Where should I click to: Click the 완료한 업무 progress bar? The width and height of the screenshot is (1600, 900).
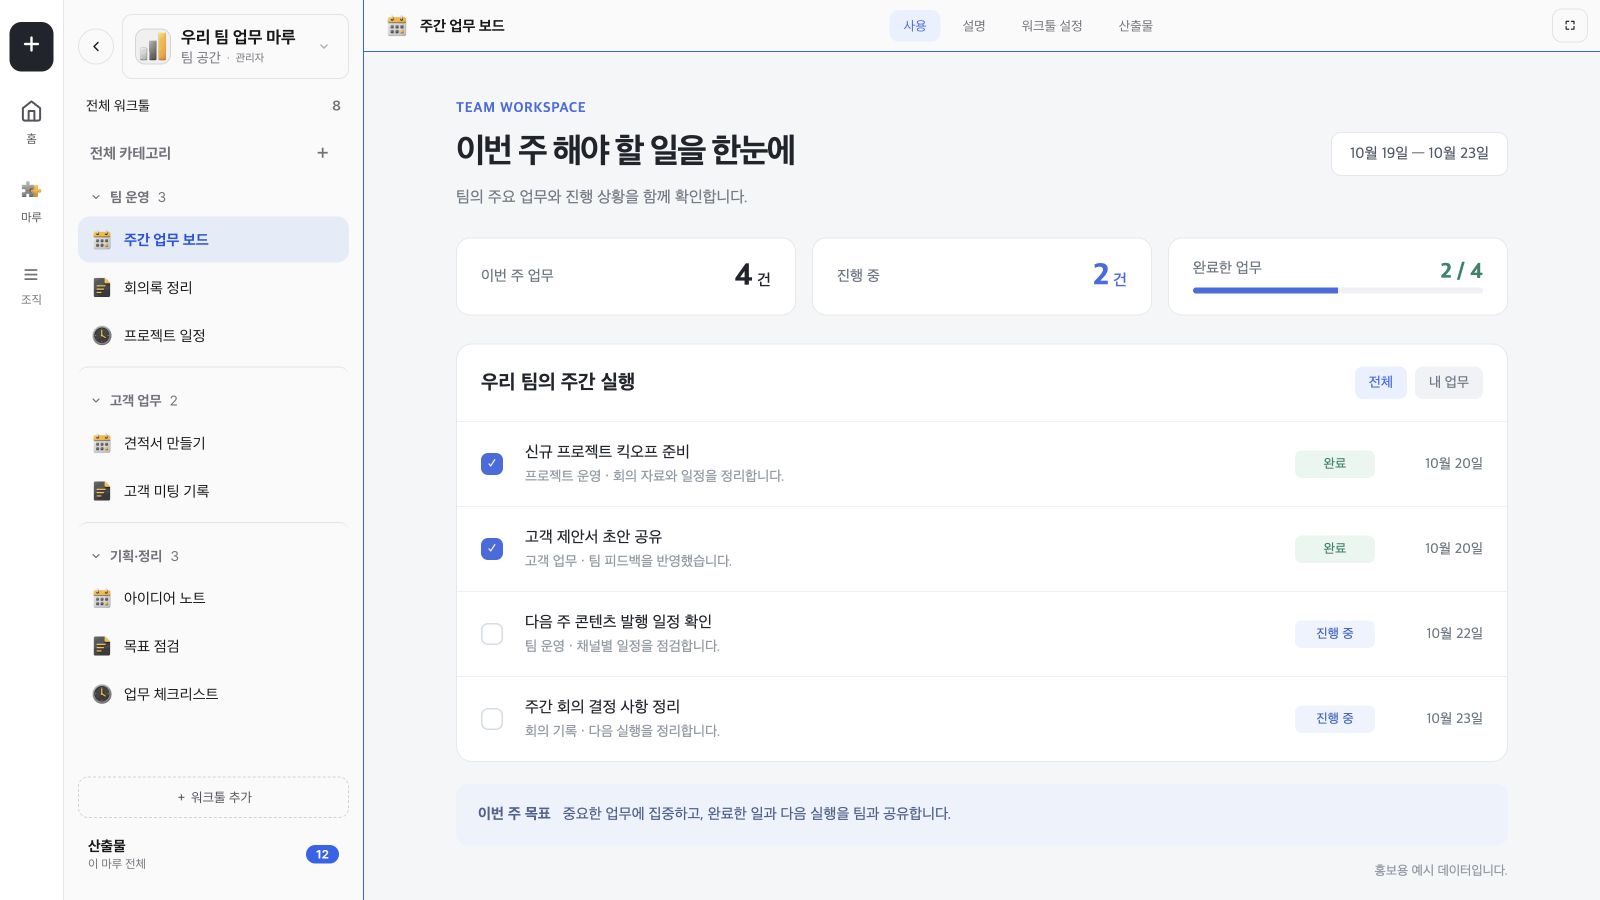pos(1337,291)
